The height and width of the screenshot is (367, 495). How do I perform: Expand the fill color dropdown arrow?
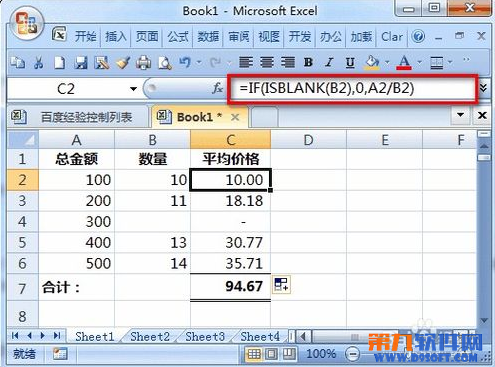coord(387,62)
